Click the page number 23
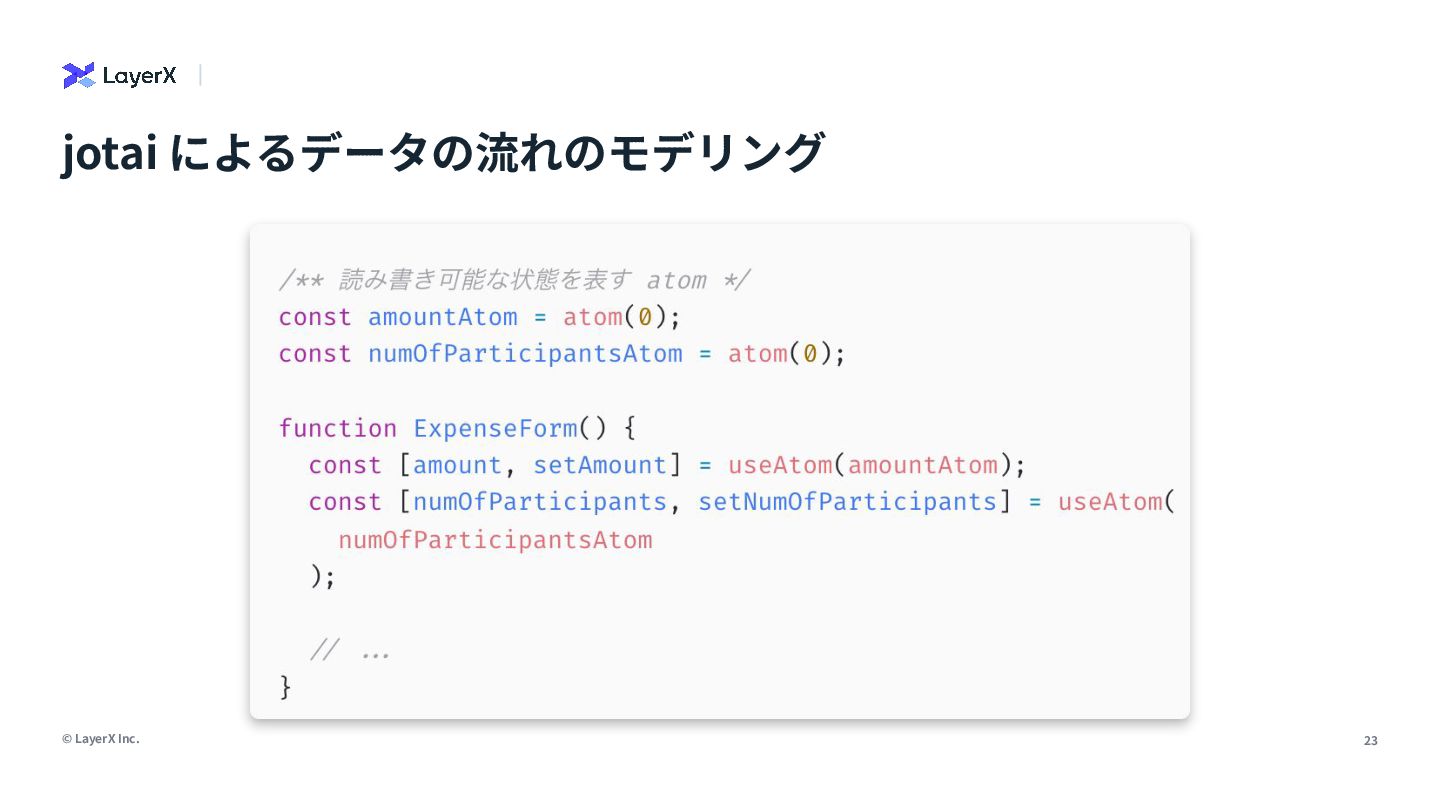 [1371, 741]
